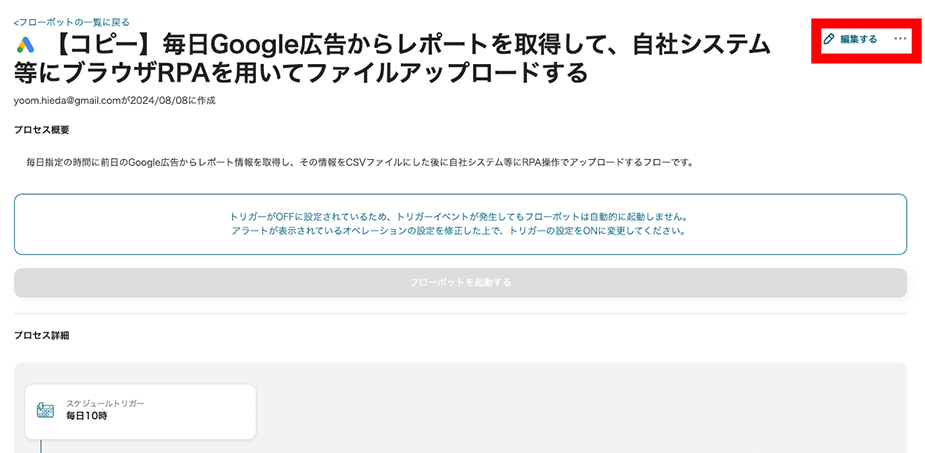Click the process overview description text

click(359, 162)
